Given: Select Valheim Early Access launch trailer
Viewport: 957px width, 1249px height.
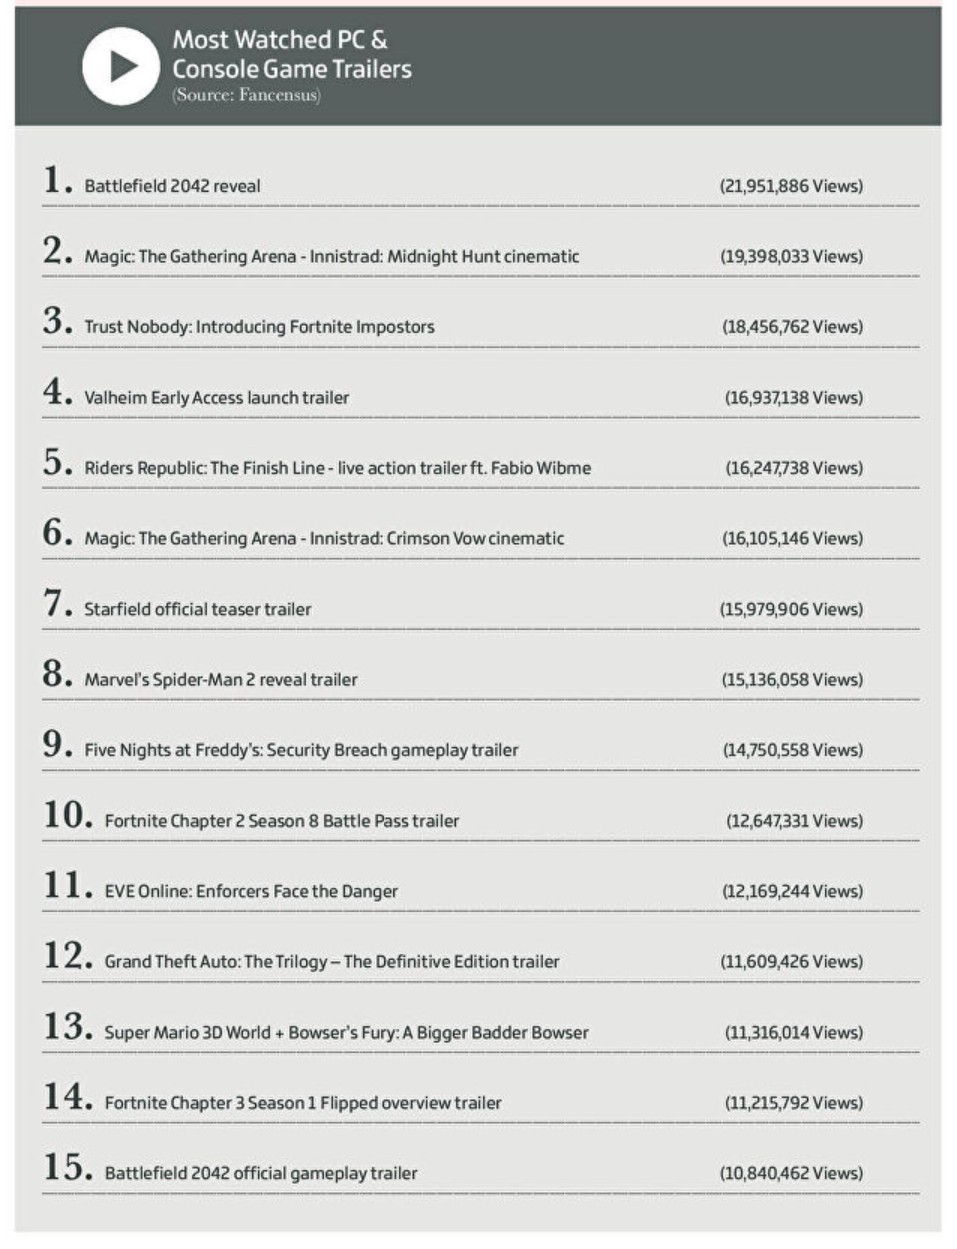Looking at the screenshot, I should pyautogui.click(x=217, y=398).
